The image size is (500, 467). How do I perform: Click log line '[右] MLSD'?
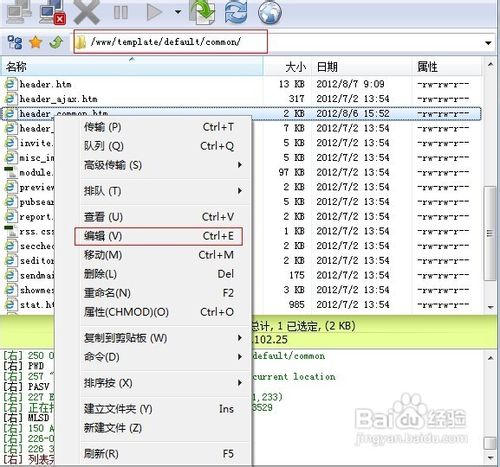(x=26, y=418)
